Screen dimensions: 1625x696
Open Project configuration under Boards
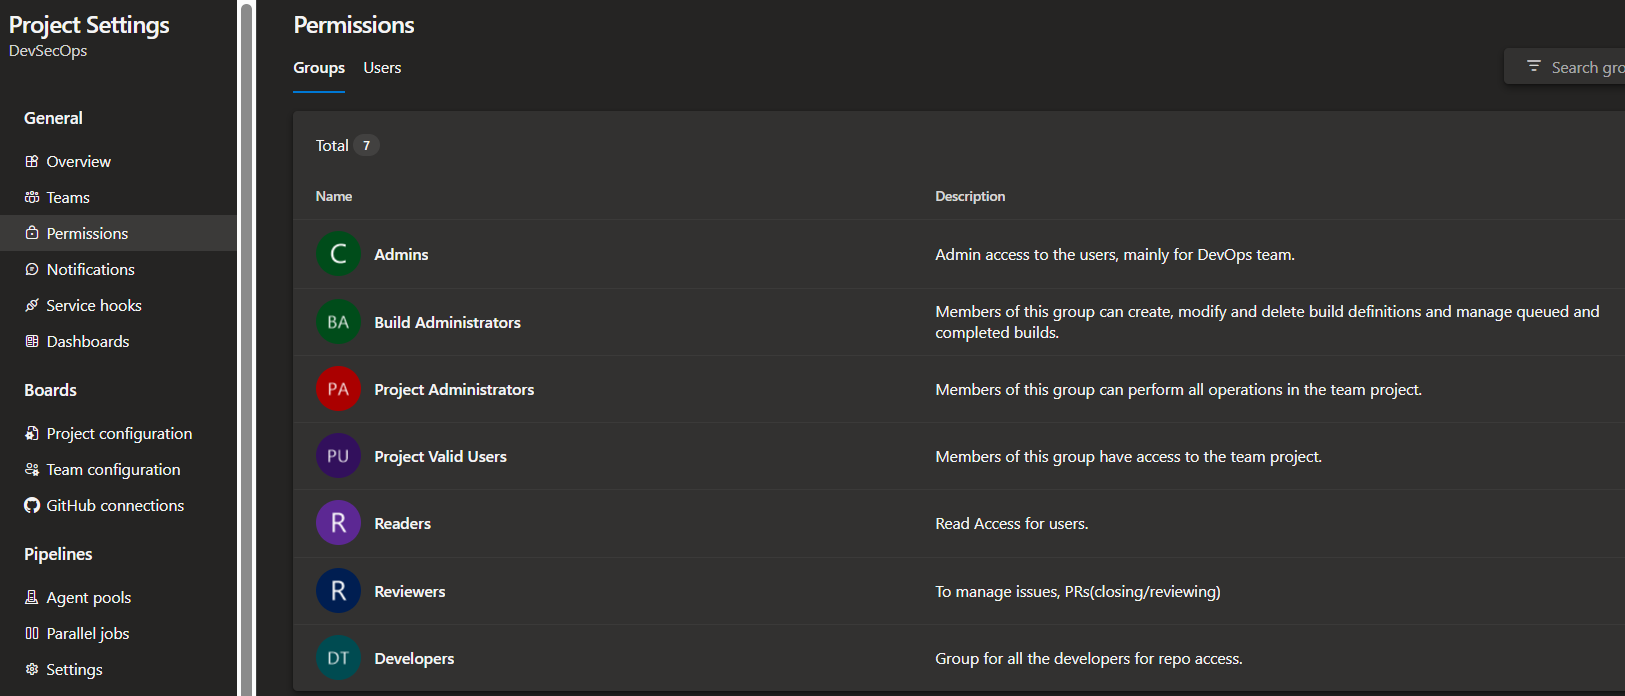click(118, 433)
